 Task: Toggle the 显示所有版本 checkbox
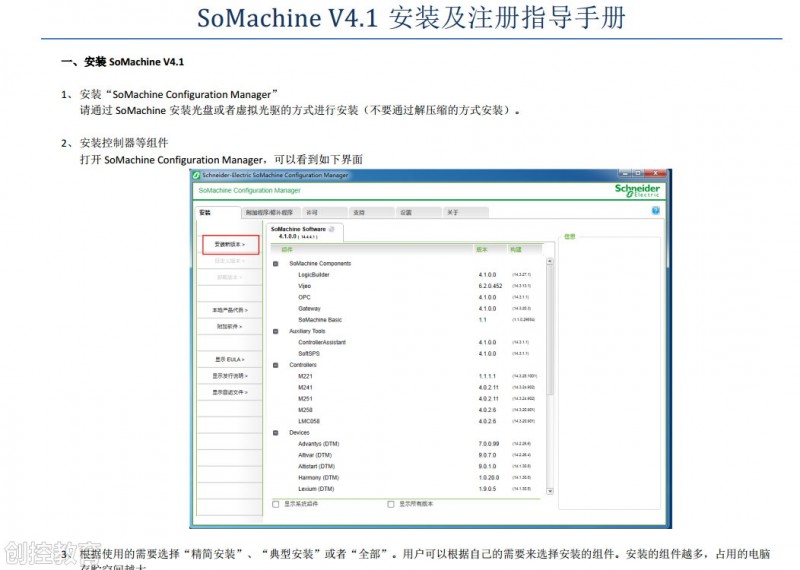point(391,504)
